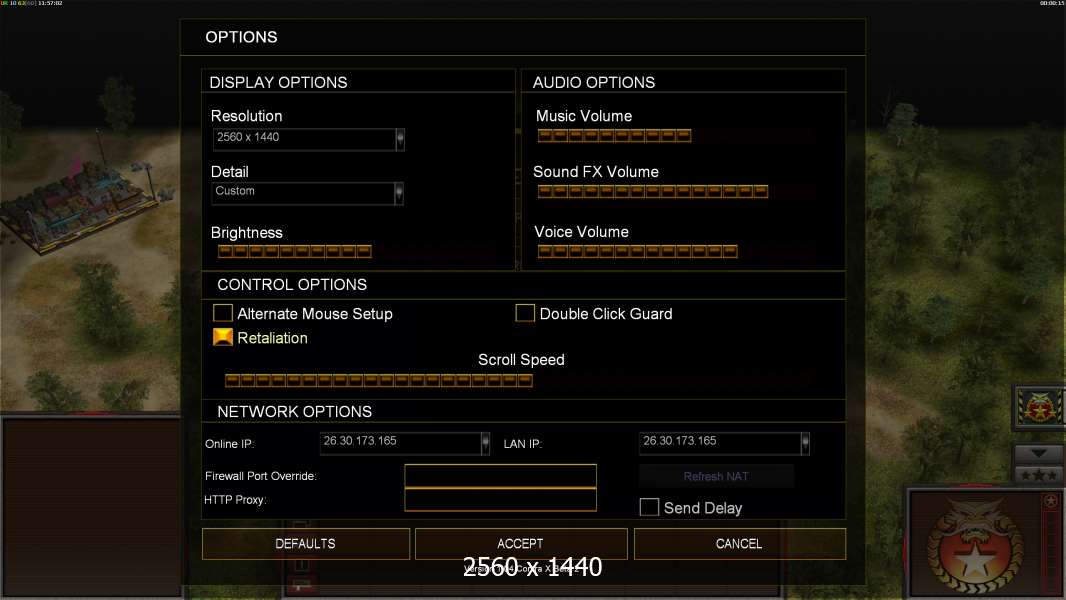
Task: Adjust the Voice Volume slider
Action: (x=637, y=251)
